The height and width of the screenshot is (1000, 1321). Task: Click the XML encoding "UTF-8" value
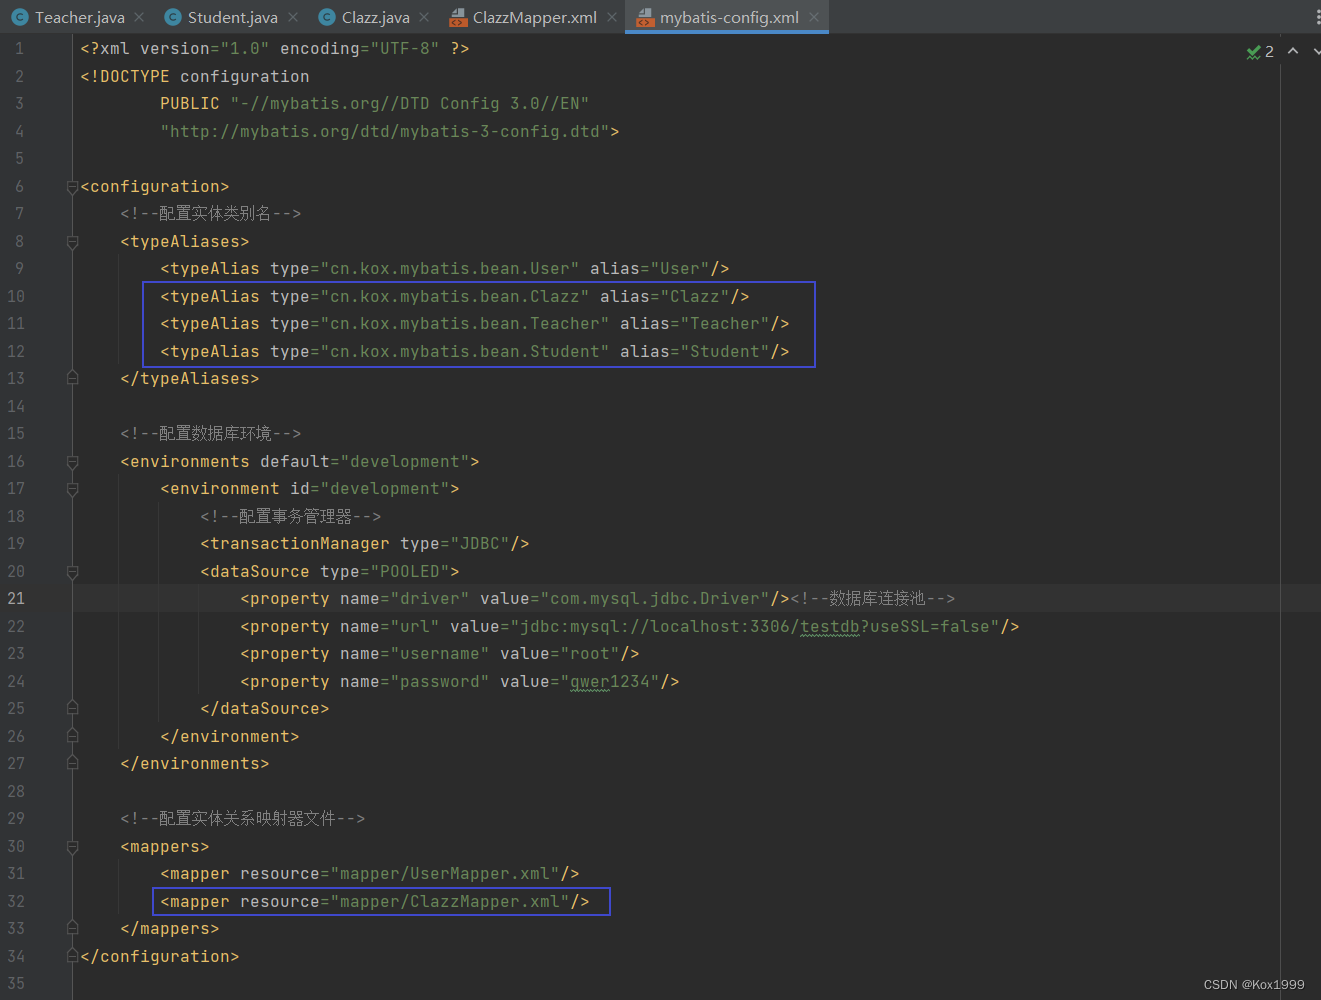(x=405, y=48)
